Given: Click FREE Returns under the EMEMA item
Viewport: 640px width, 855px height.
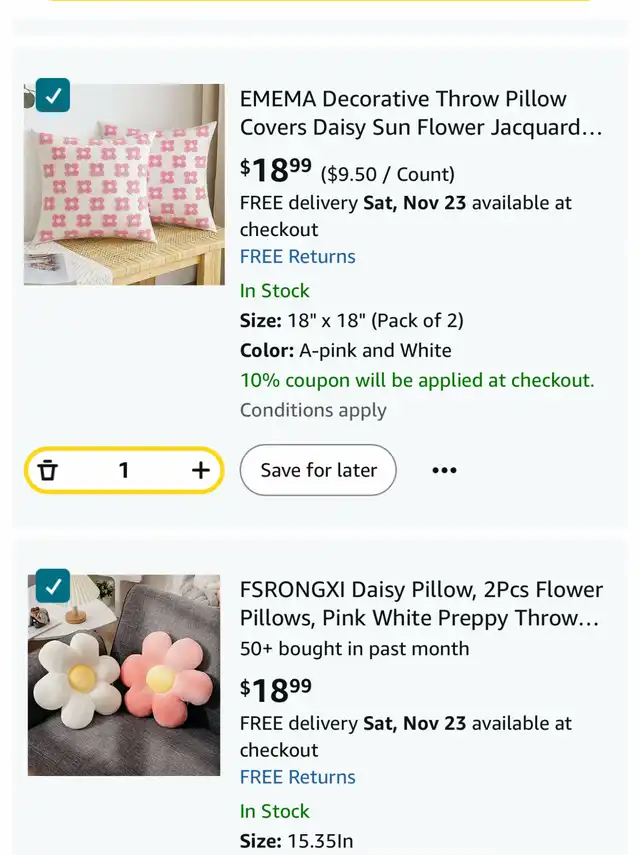Looking at the screenshot, I should pyautogui.click(x=297, y=256).
